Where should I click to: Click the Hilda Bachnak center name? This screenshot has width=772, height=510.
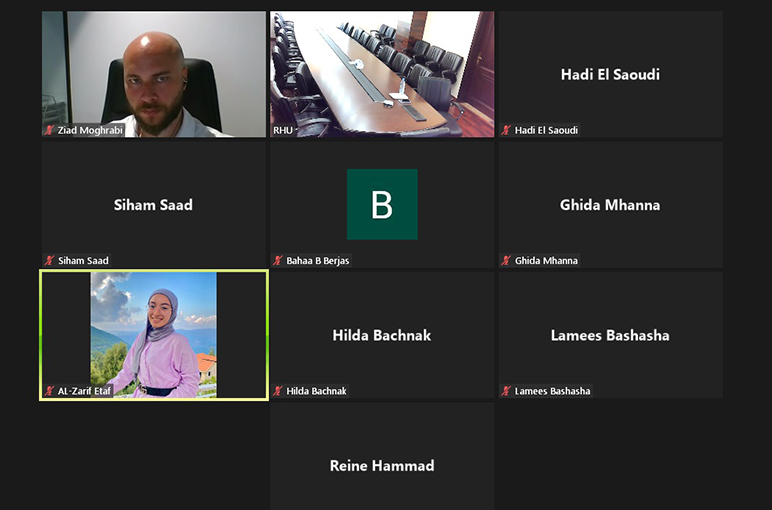tap(382, 335)
